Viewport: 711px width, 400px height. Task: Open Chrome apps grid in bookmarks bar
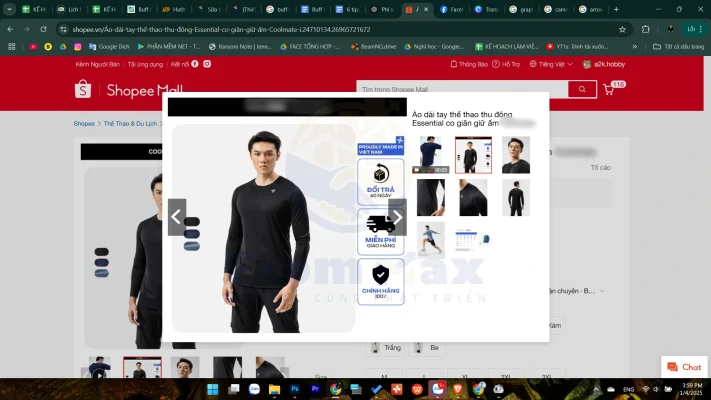(12, 46)
